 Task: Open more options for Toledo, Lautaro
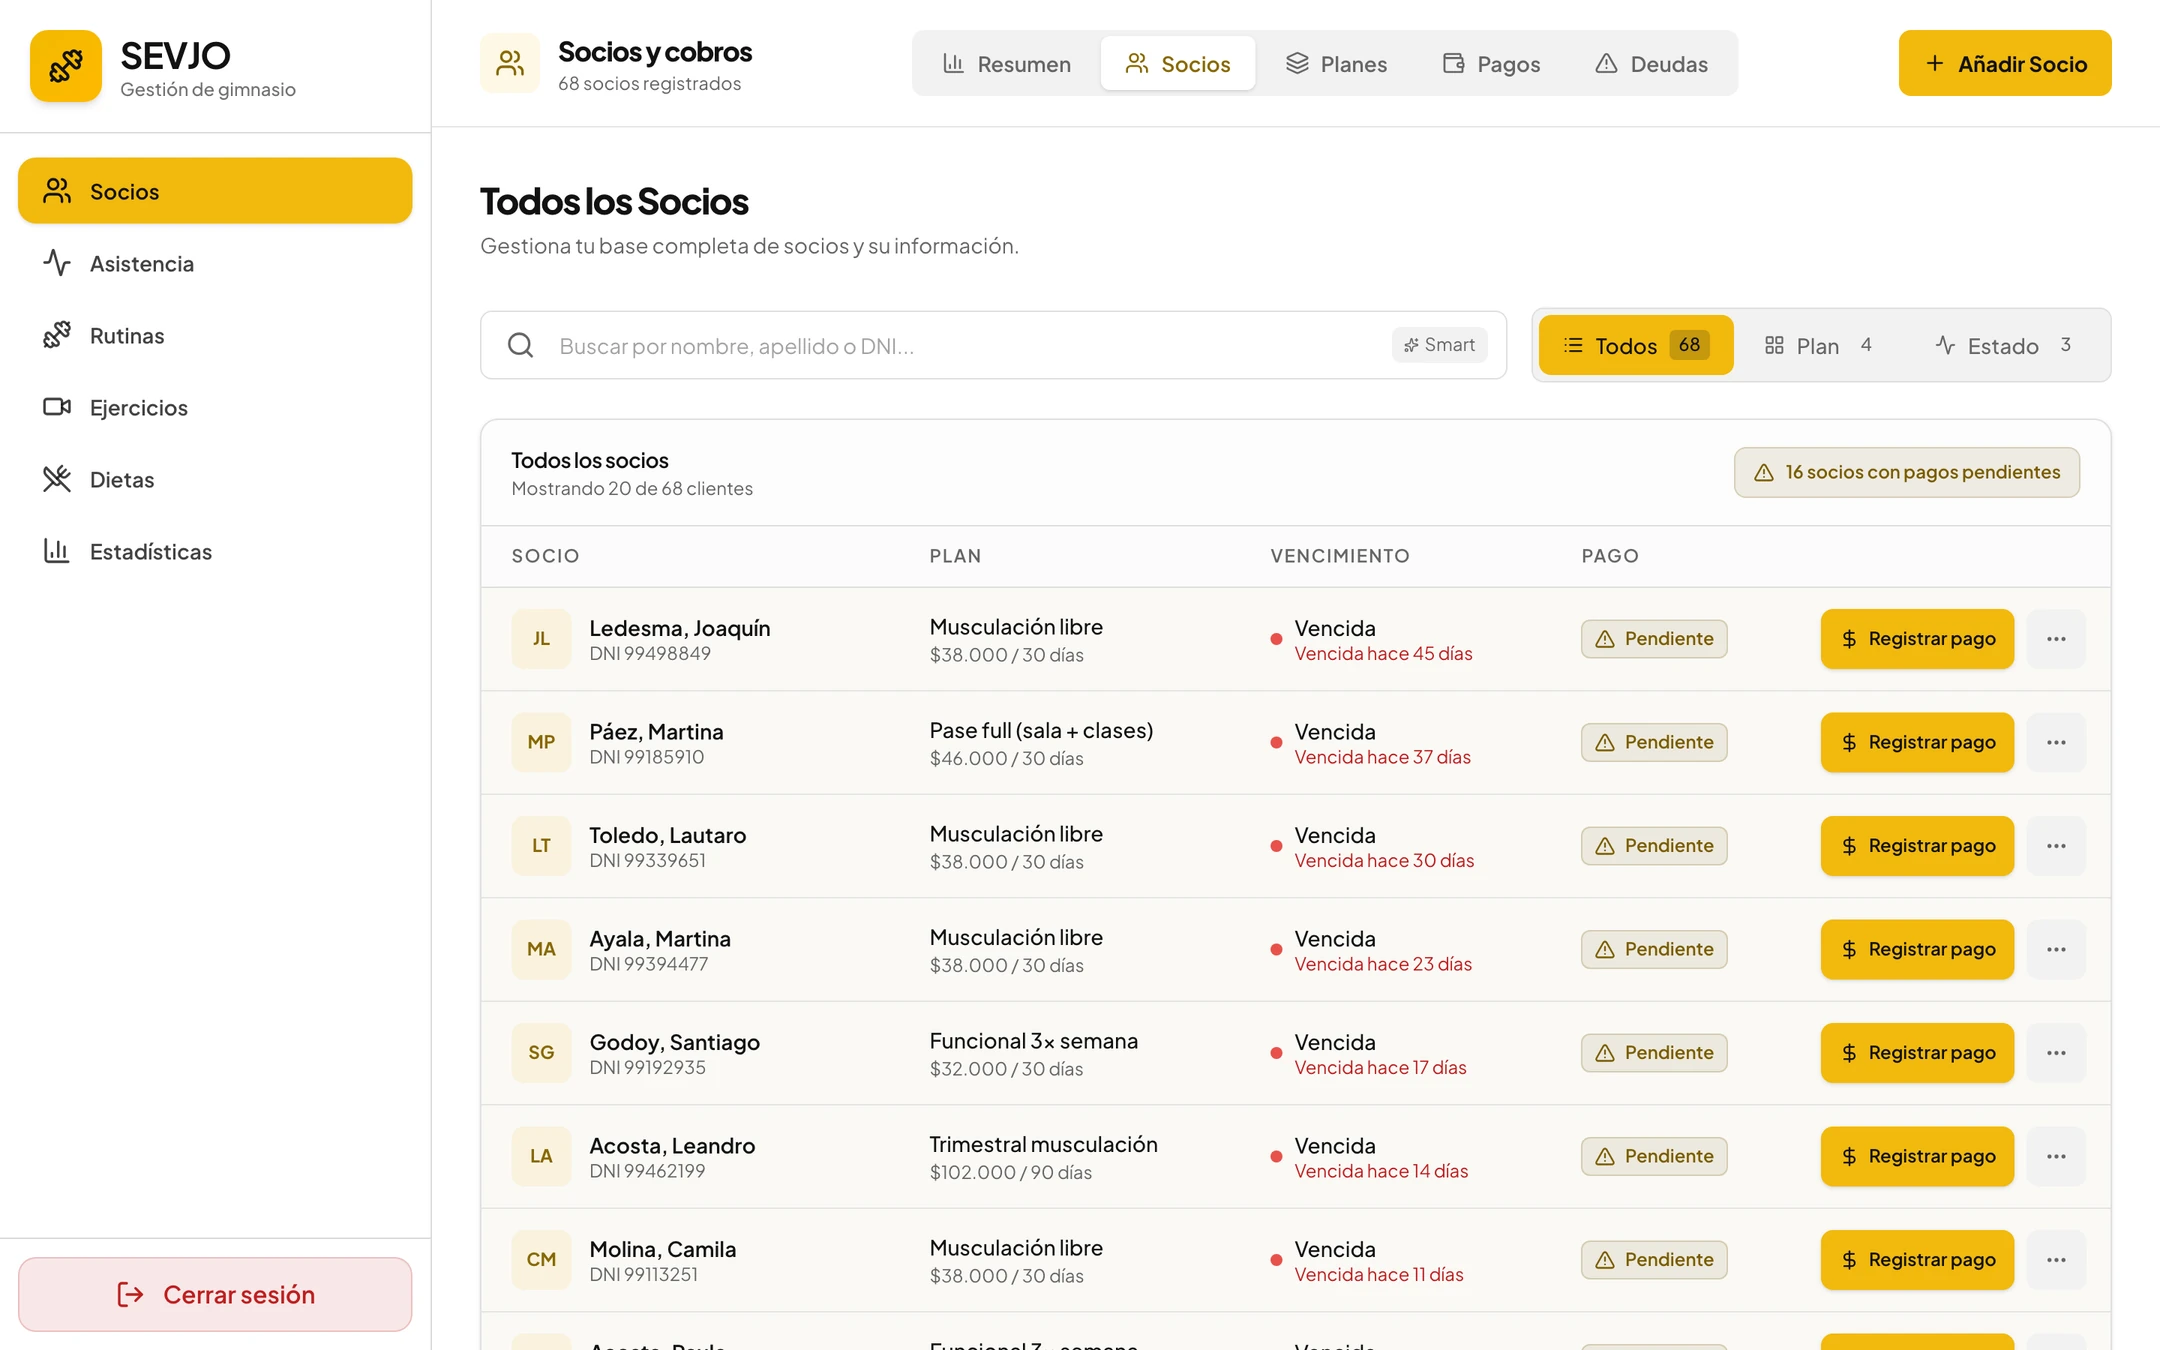point(2056,846)
